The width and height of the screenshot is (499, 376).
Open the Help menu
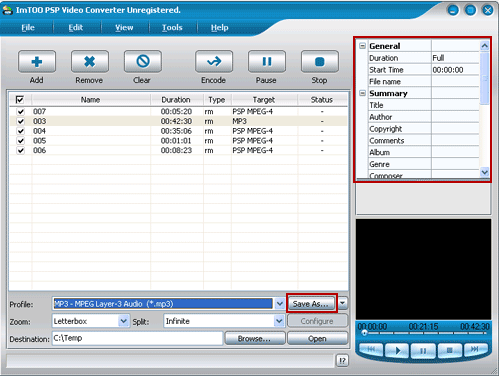[219, 28]
